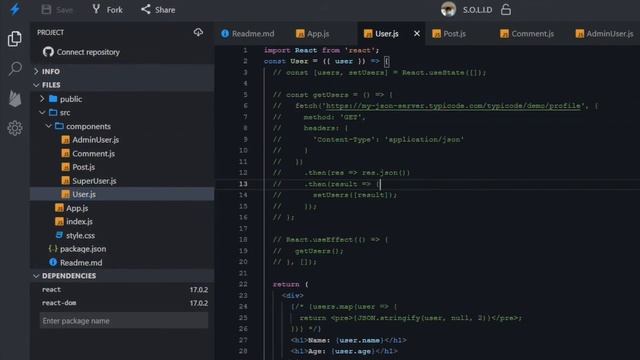Fork this project
Viewport: 640px width, 360px height.
pos(107,10)
